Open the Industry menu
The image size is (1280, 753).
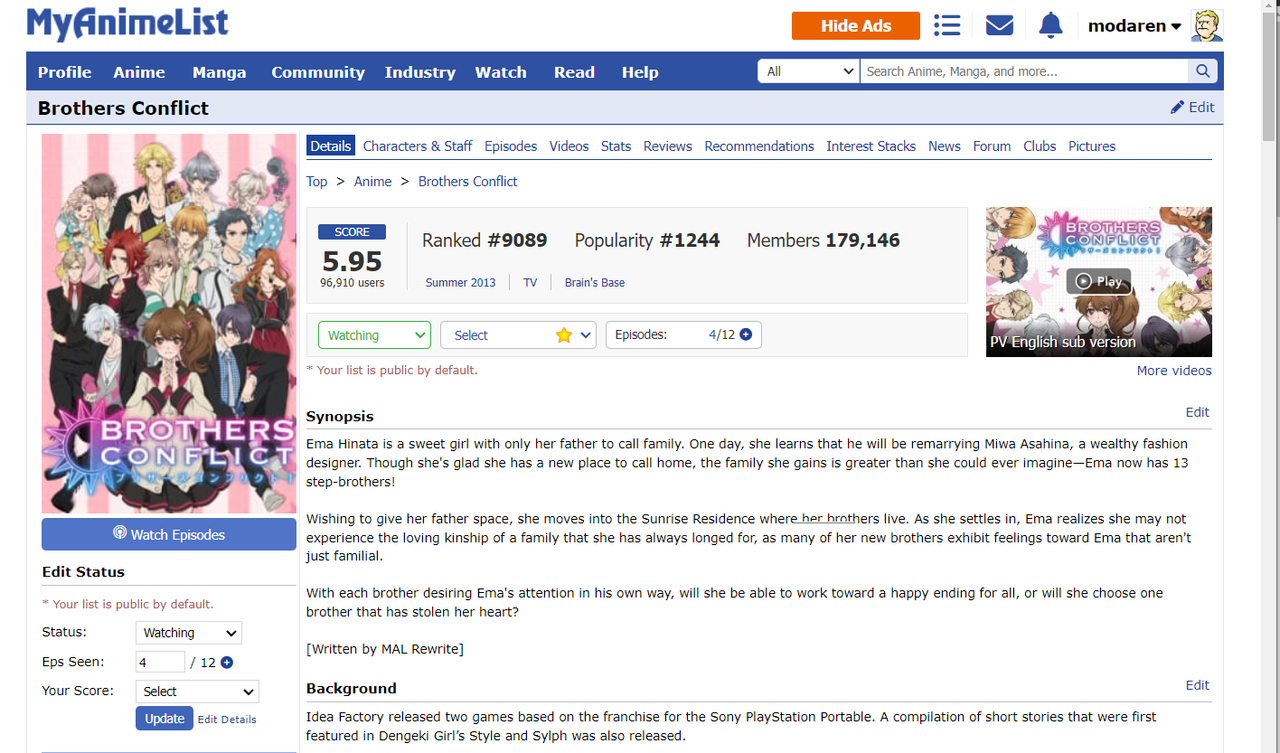tap(420, 72)
